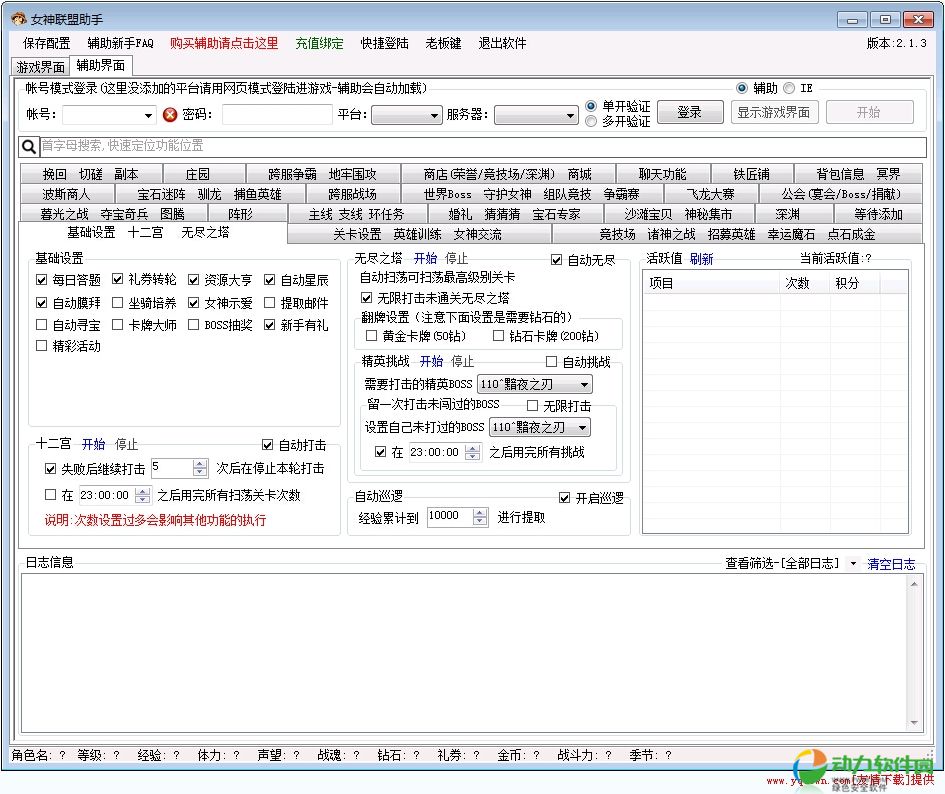945x794 pixels.
Task: Toggle the 开启巡逻 checkbox
Action: (x=565, y=497)
